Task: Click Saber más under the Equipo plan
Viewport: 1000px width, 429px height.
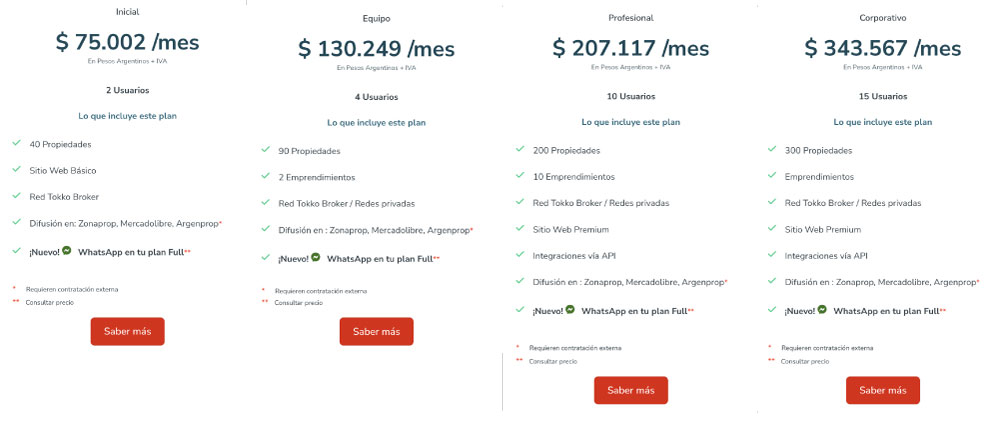Action: [376, 331]
